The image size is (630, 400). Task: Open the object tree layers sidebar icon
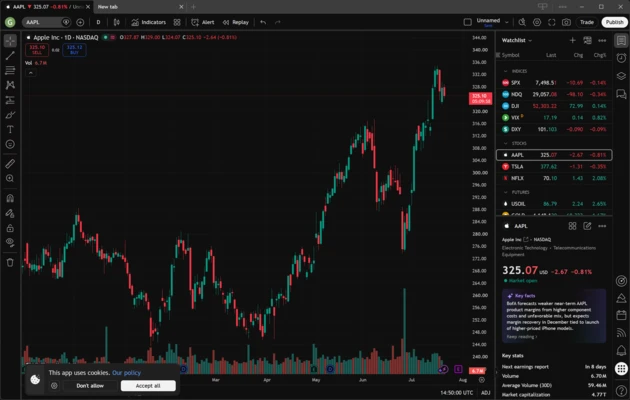point(621,76)
